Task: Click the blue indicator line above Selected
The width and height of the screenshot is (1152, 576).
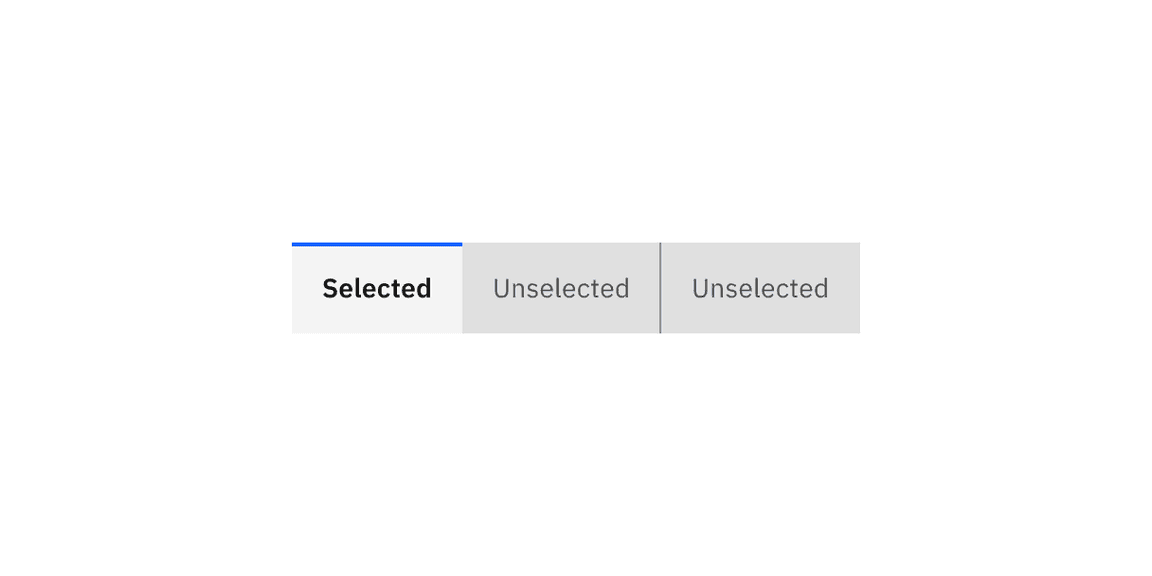Action: pos(377,244)
